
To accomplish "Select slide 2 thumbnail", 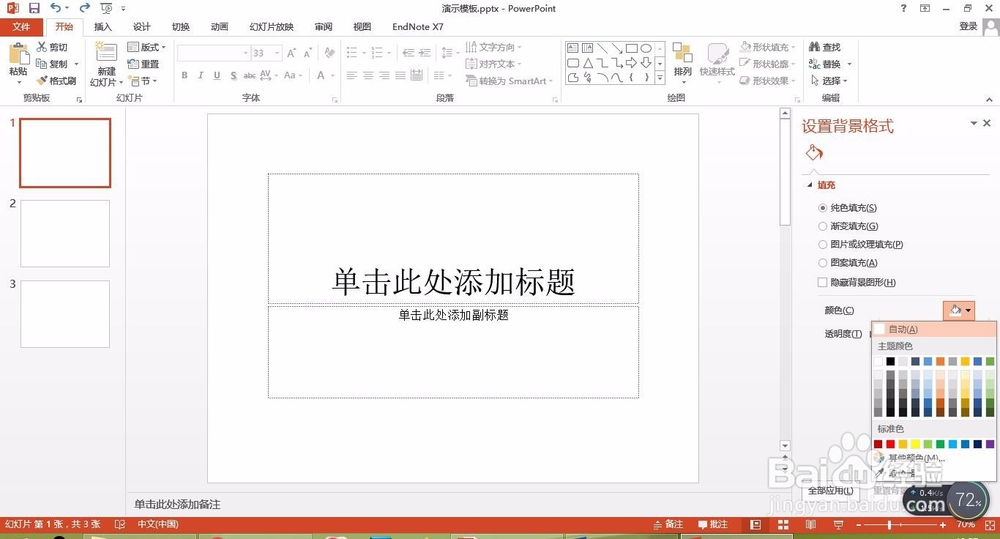I will (x=65, y=233).
